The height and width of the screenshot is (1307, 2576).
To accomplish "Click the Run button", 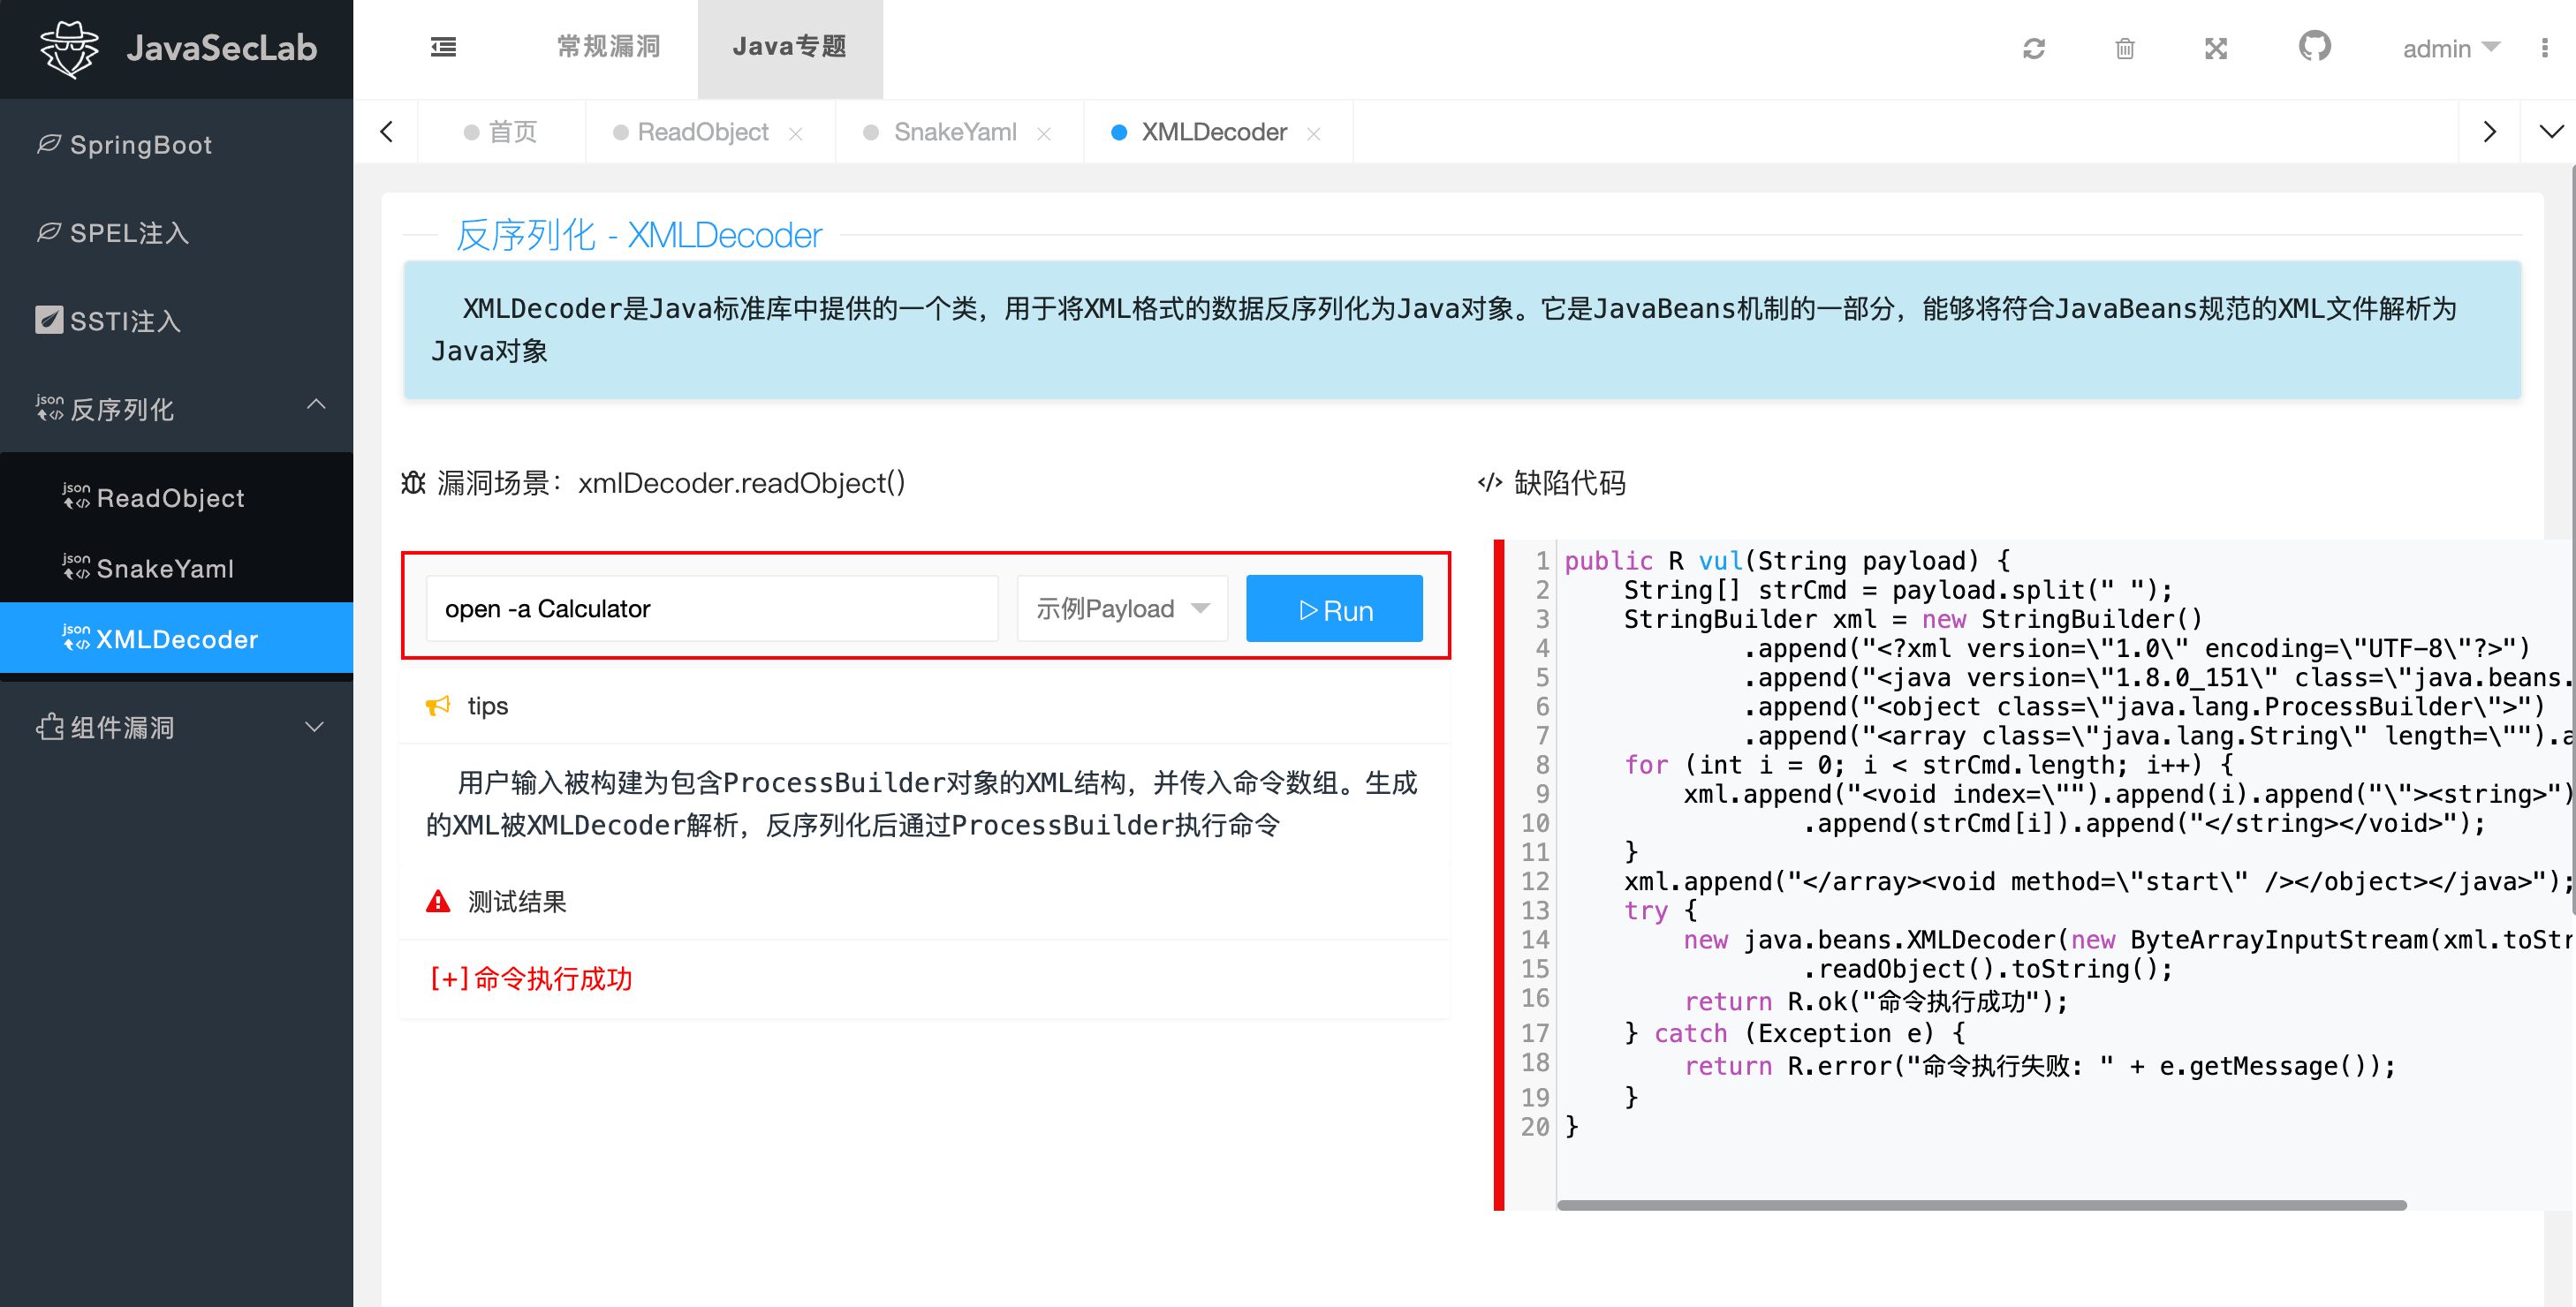I will tap(1334, 608).
